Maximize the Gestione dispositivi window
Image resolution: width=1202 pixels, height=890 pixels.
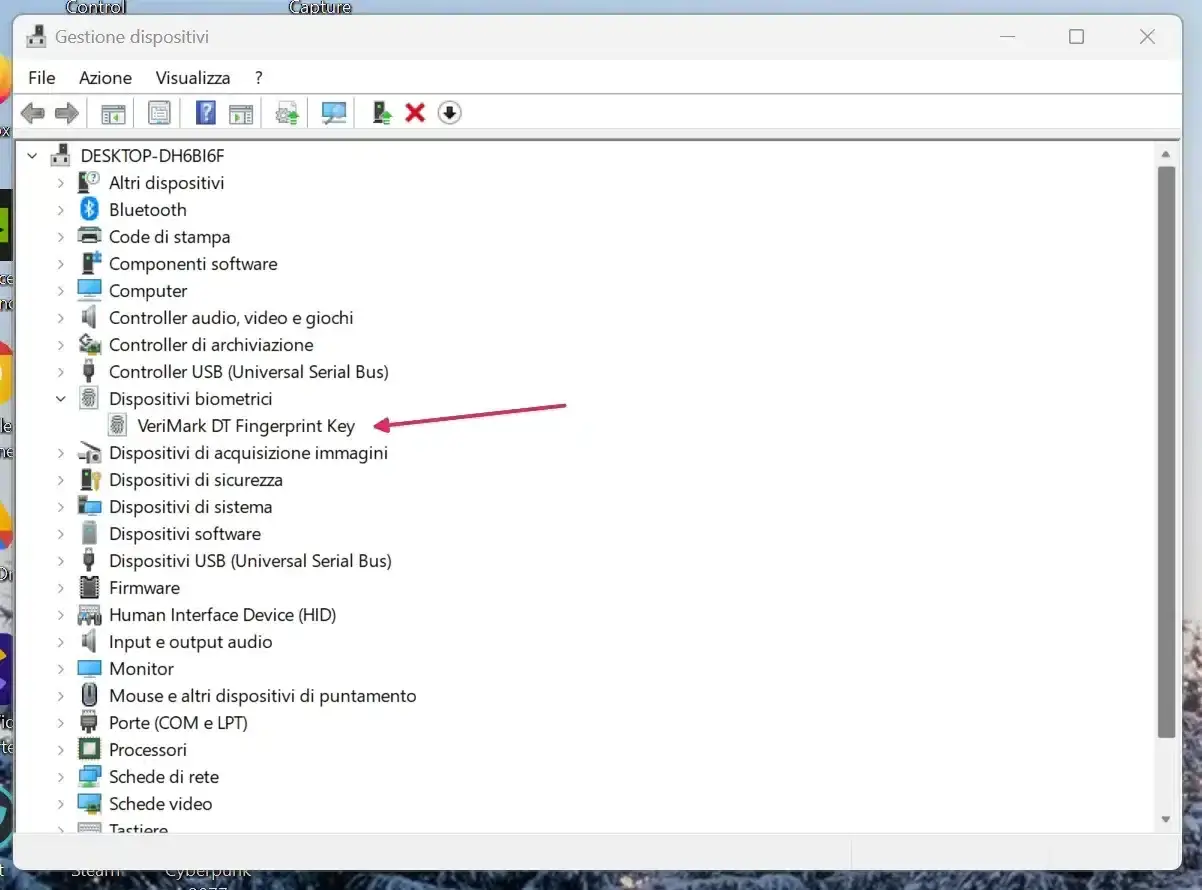[1076, 37]
